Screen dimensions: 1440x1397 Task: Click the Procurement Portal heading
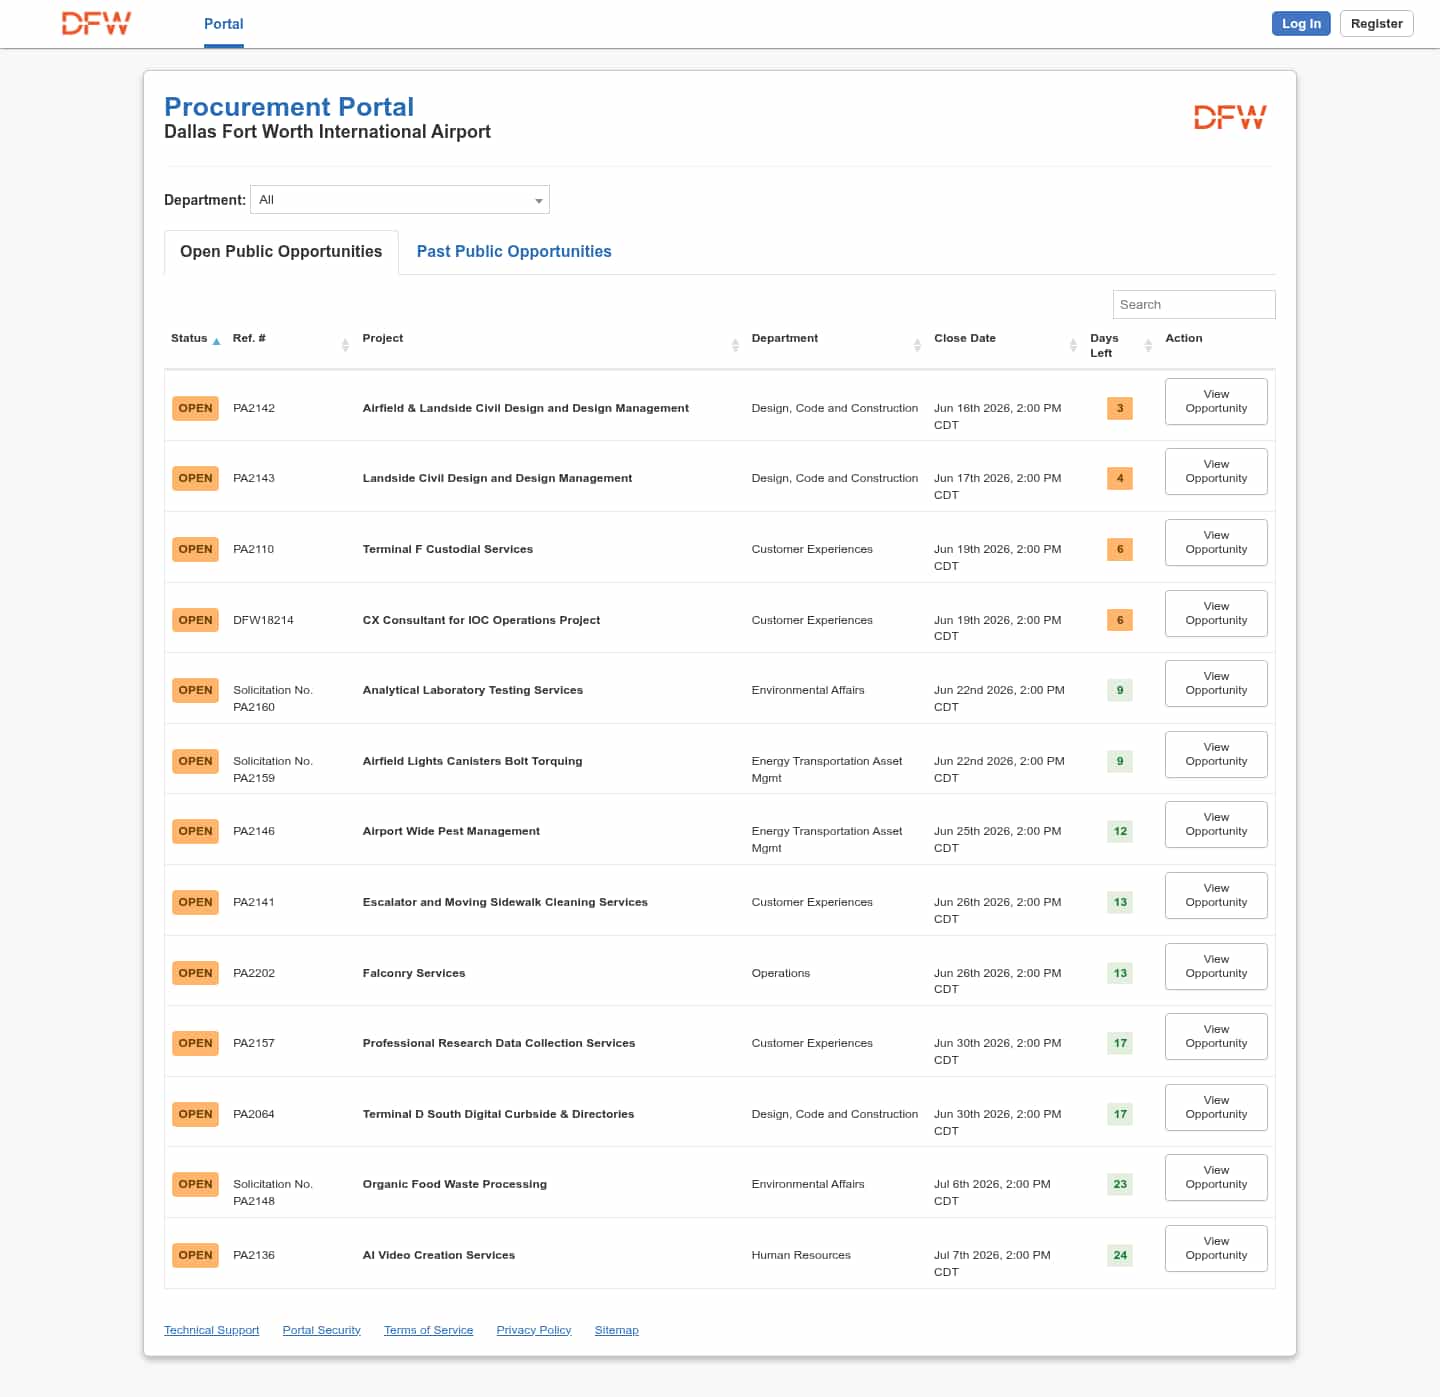pos(289,107)
